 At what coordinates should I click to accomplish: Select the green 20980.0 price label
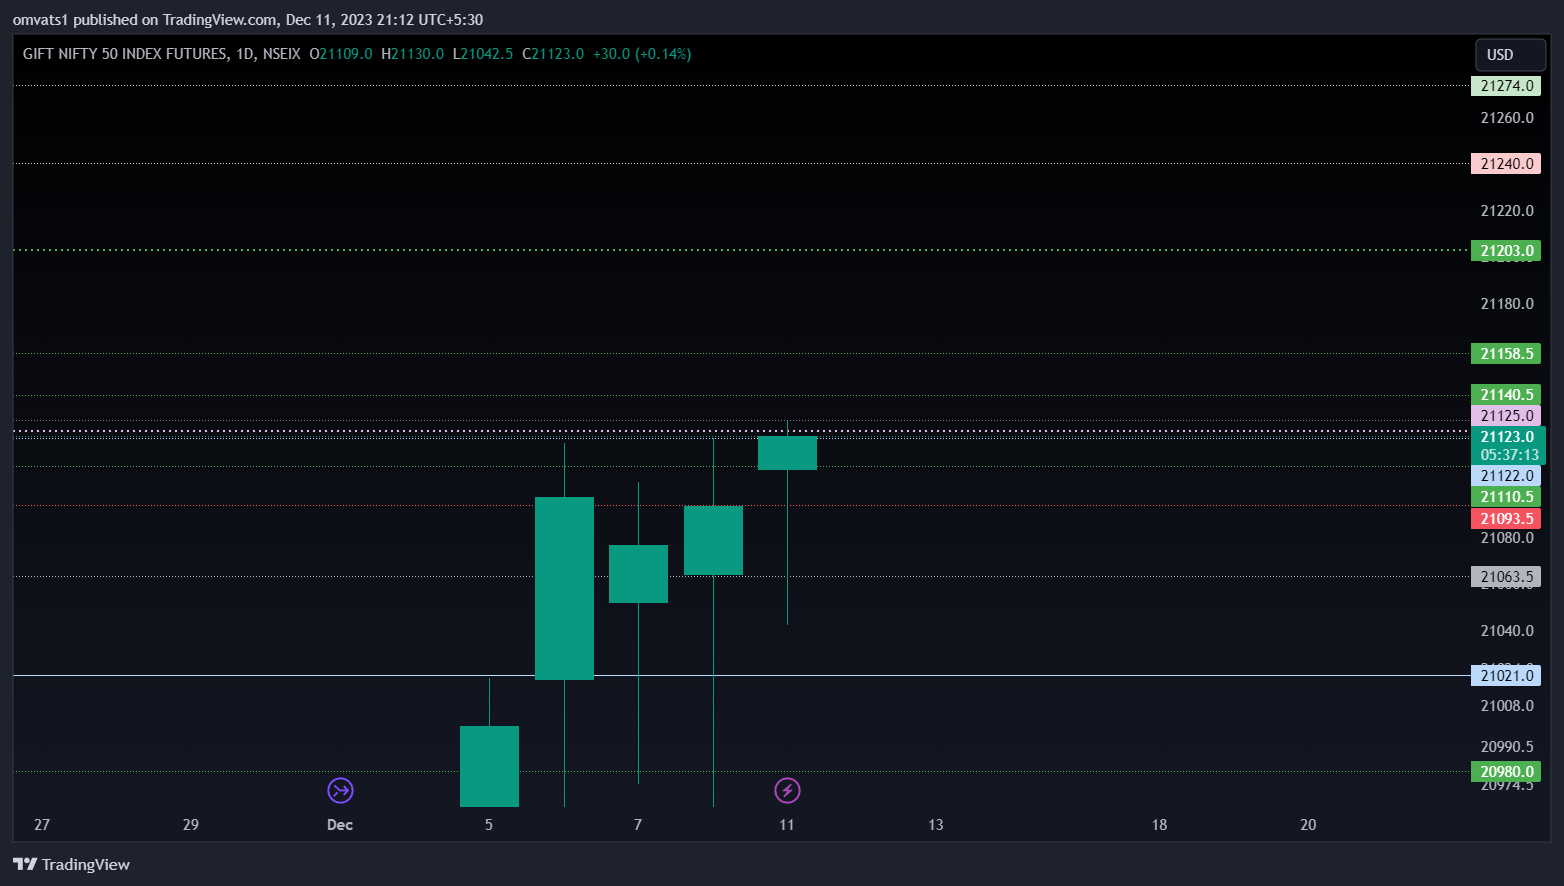(1506, 772)
